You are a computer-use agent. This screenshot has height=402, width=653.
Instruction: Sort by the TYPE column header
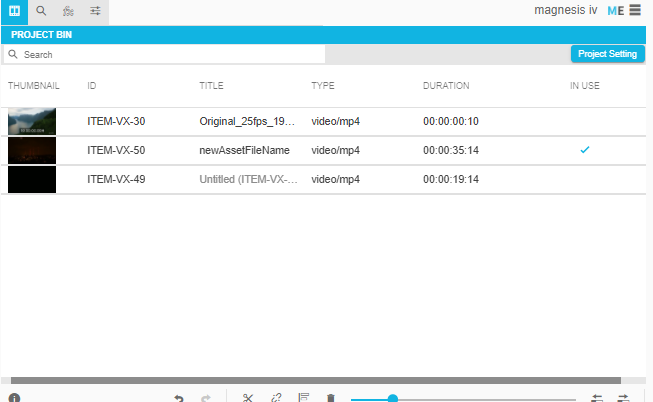pos(323,86)
